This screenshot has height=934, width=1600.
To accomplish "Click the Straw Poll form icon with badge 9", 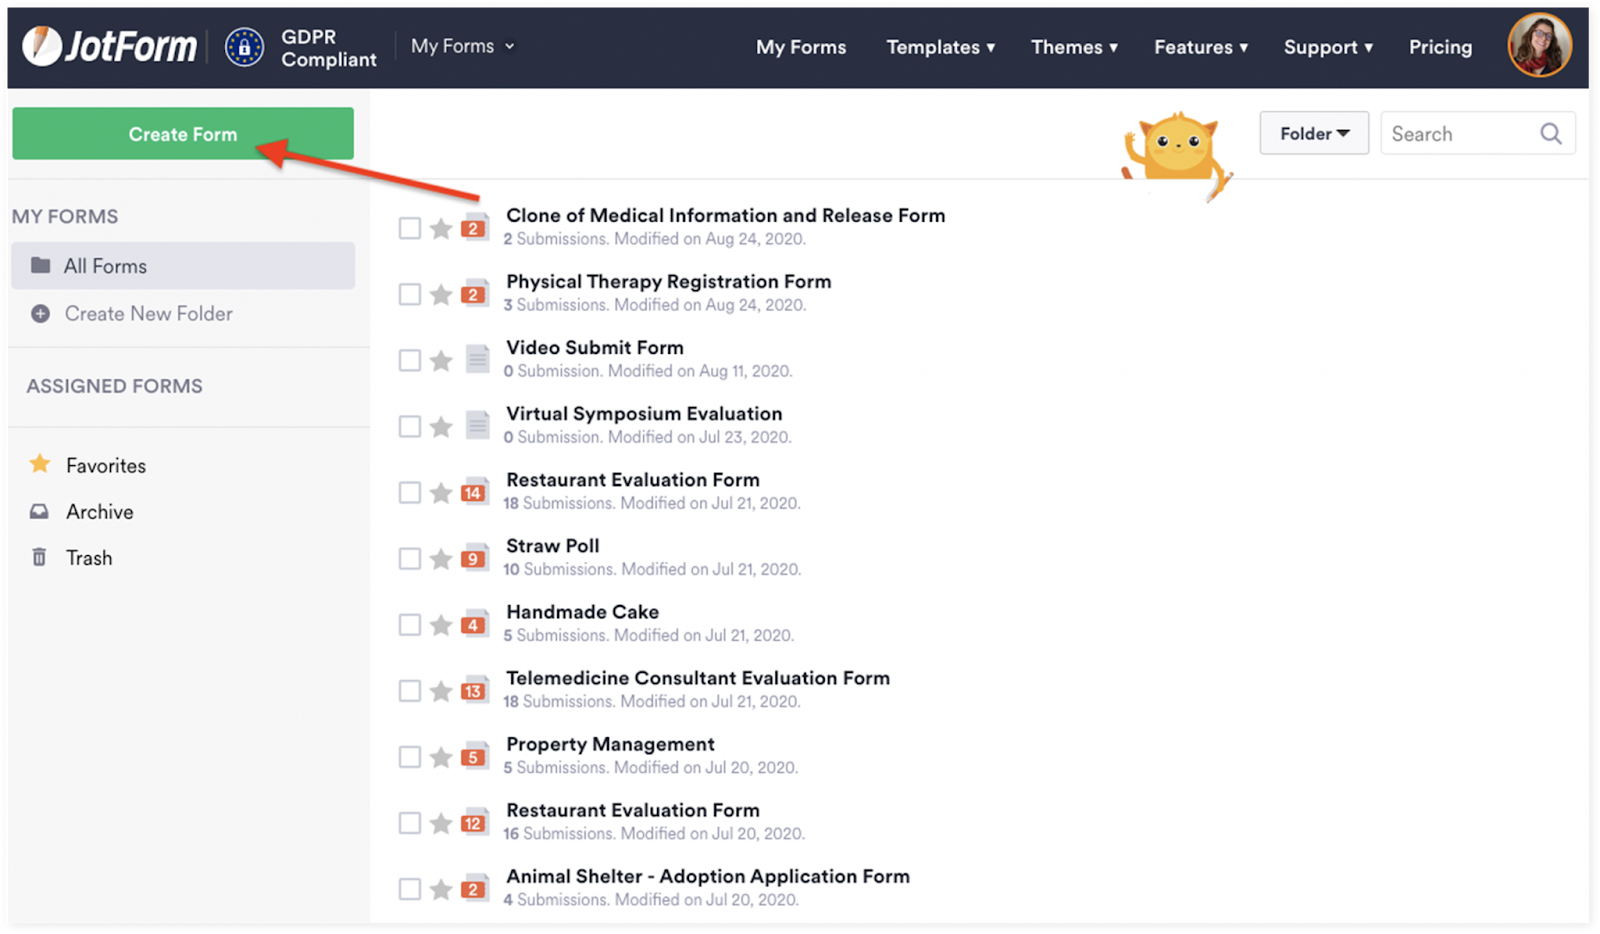I will [x=475, y=557].
